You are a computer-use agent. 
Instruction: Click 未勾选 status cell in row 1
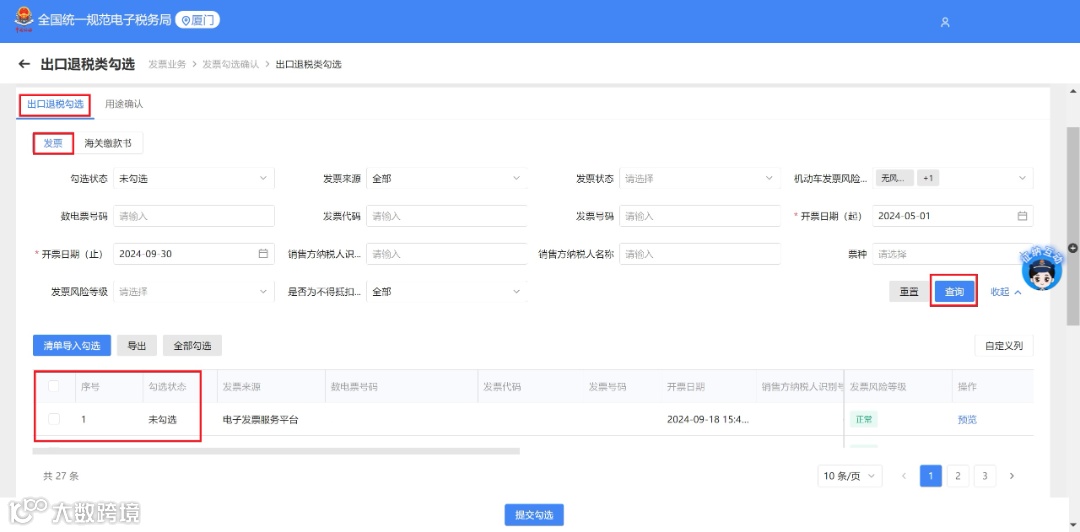pos(163,420)
